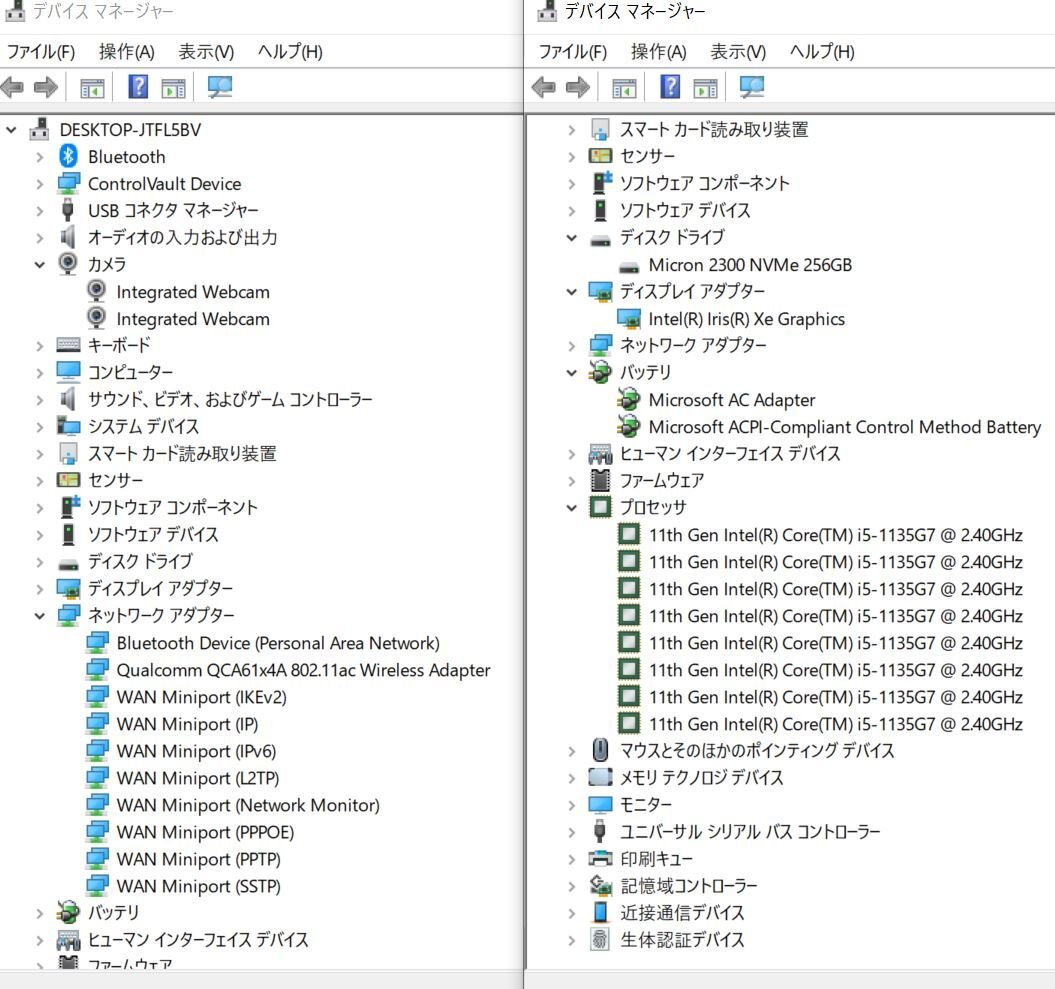
Task: Select ControlVault Device icon
Action: coord(69,183)
